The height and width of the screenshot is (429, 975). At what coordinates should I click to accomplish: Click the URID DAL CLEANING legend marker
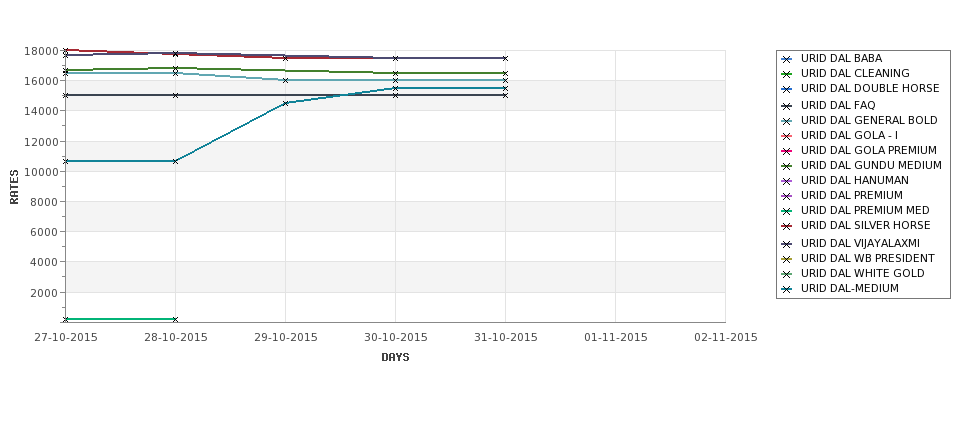(x=787, y=74)
